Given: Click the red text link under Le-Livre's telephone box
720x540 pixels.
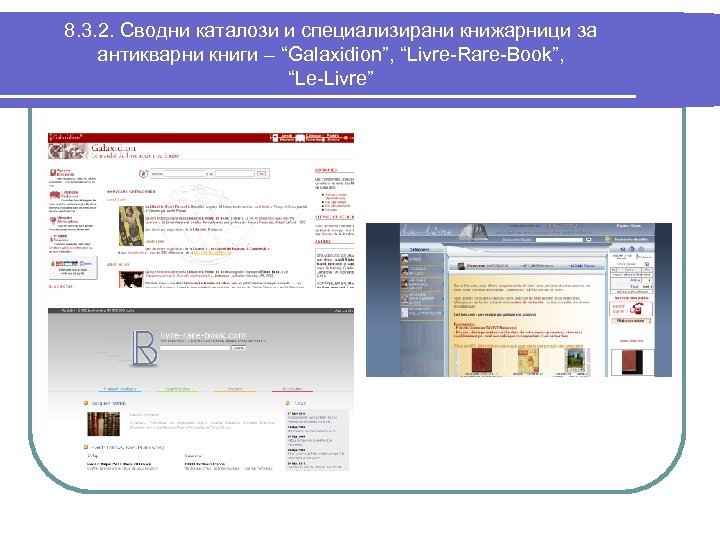Looking at the screenshot, I should pyautogui.click(x=631, y=341).
